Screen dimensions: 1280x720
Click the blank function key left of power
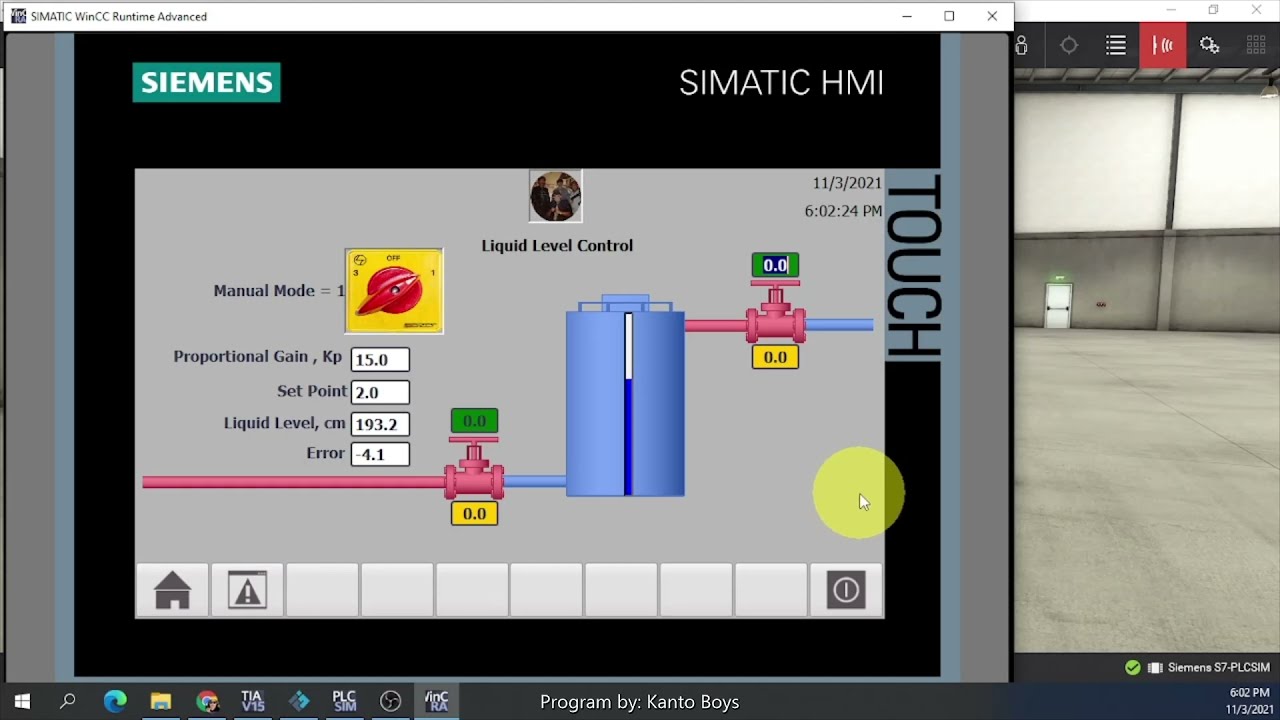(771, 590)
